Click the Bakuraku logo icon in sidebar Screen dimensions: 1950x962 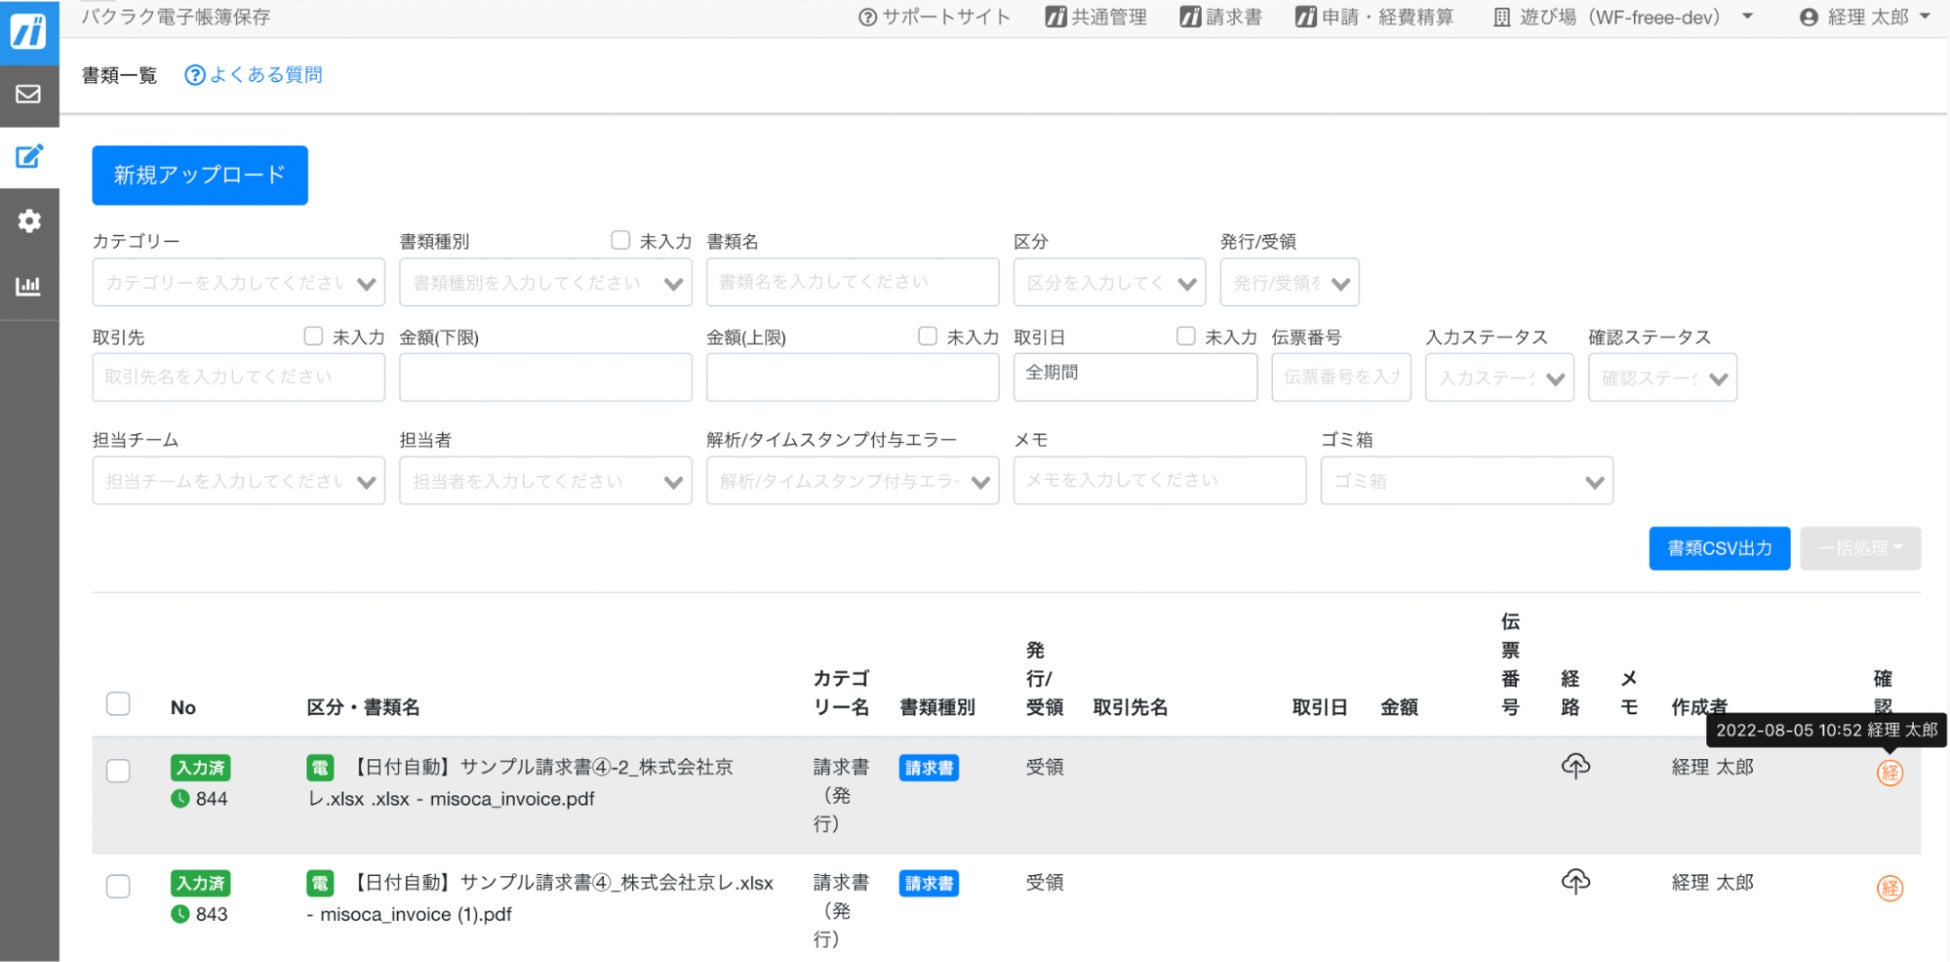[x=29, y=32]
